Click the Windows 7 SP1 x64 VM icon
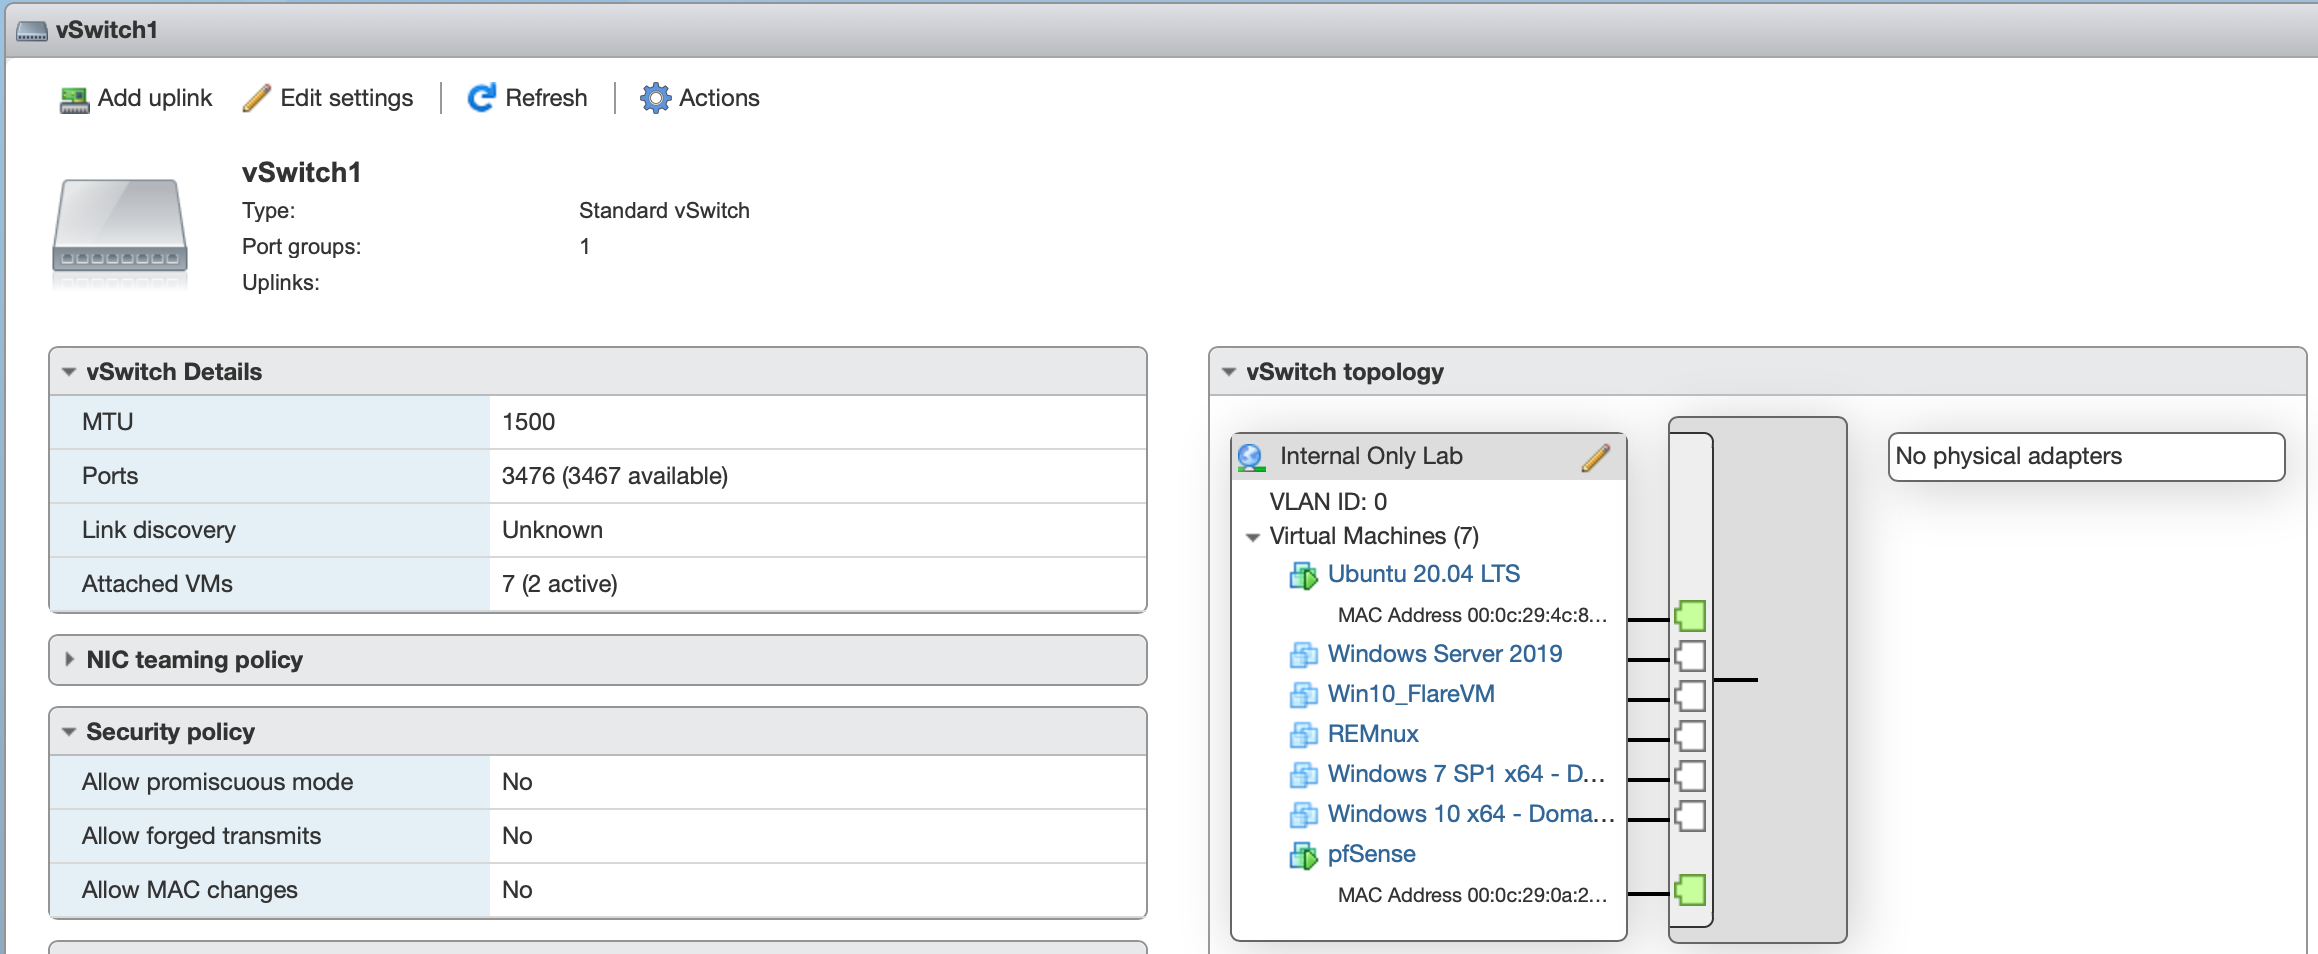2318x954 pixels. (x=1303, y=775)
